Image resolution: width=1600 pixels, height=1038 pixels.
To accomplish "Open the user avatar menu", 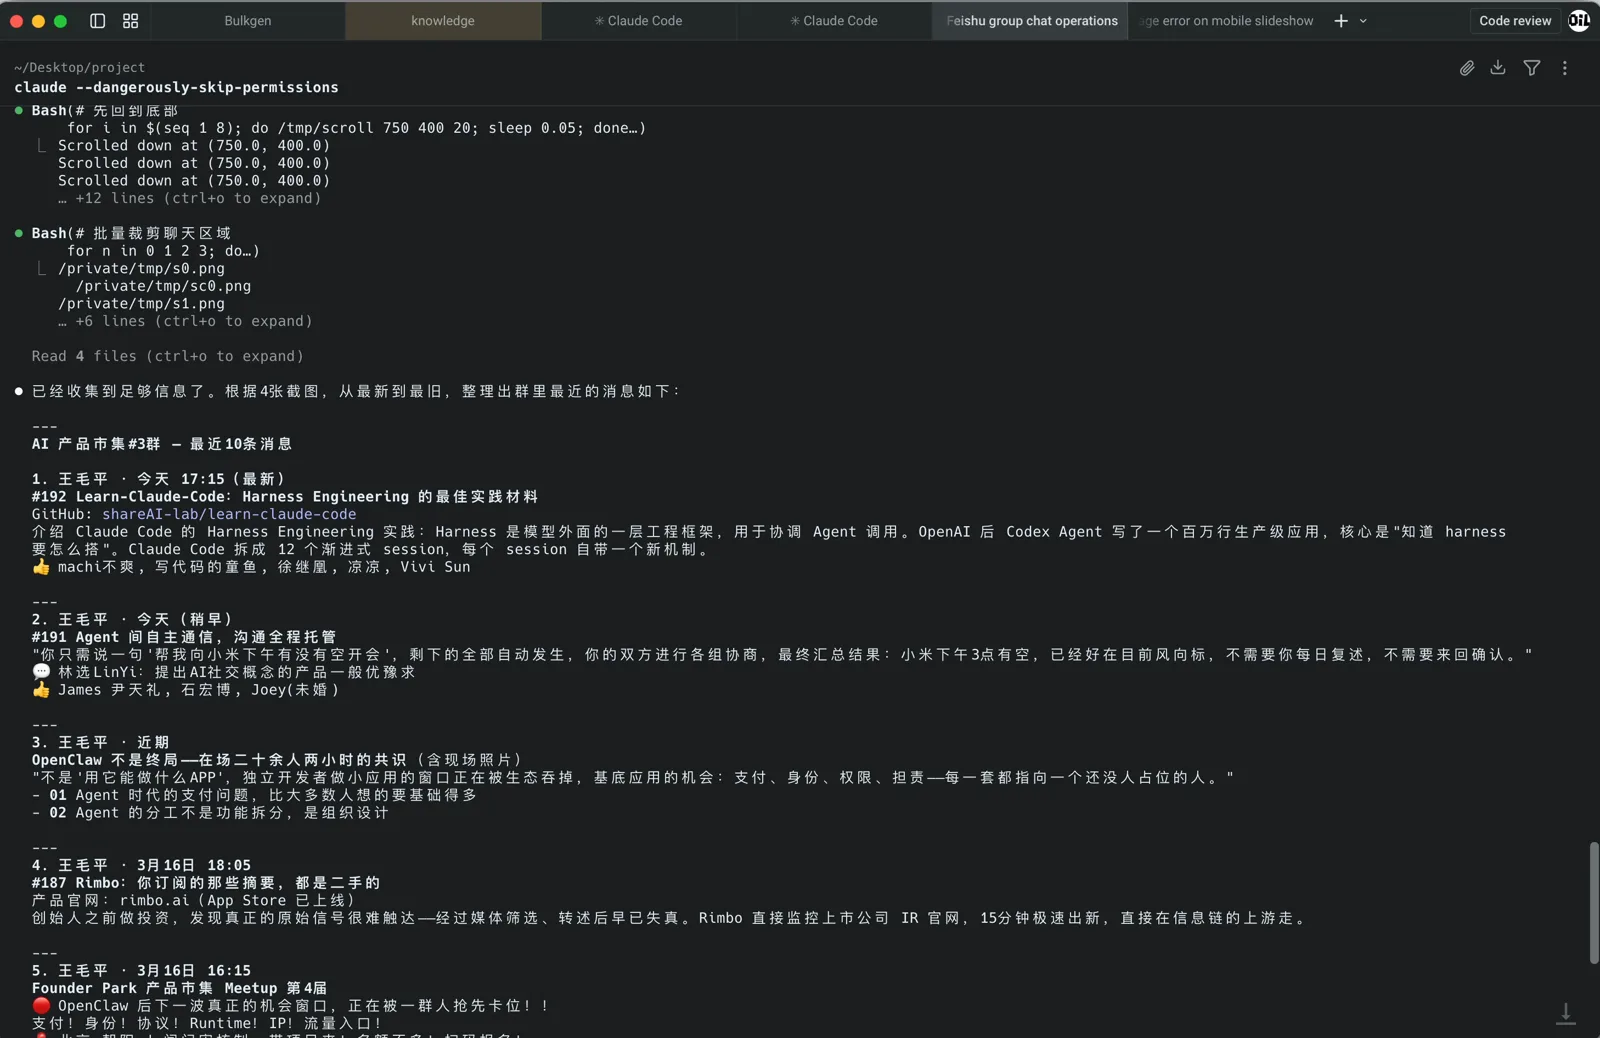I will [x=1579, y=21].
